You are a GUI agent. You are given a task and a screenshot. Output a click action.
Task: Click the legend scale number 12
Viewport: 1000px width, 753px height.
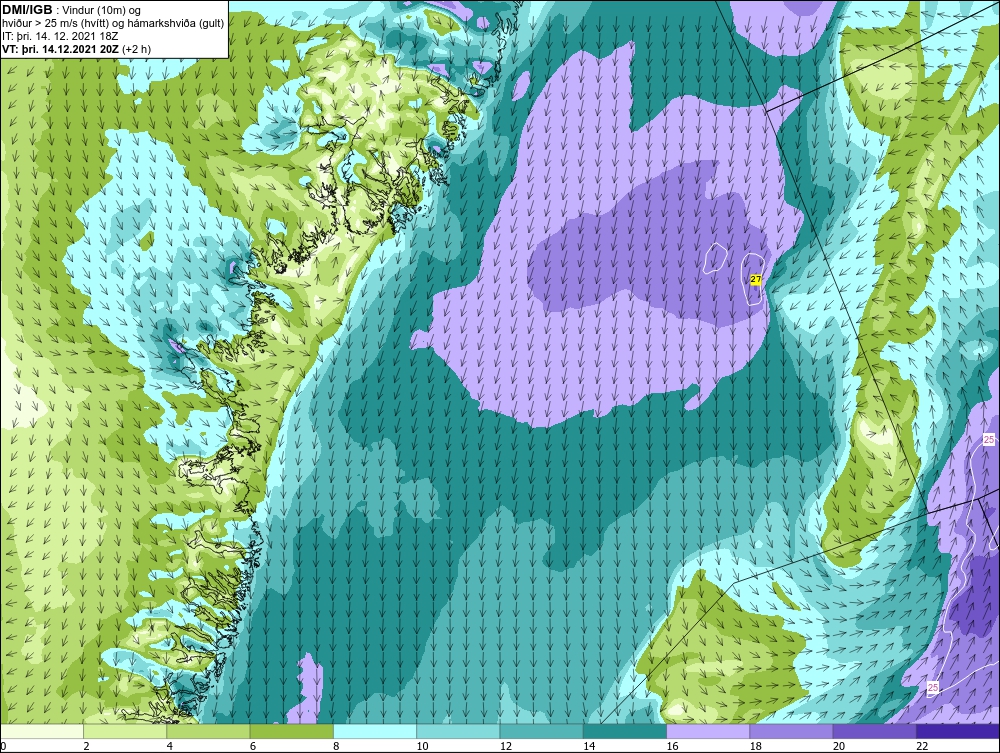[x=505, y=746]
